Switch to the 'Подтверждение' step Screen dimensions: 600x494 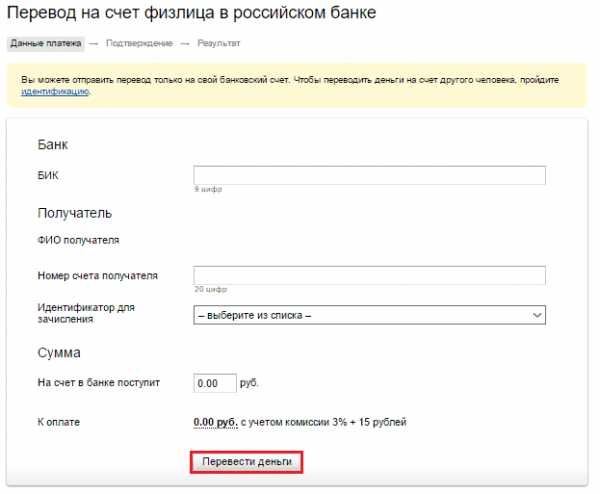[x=140, y=44]
